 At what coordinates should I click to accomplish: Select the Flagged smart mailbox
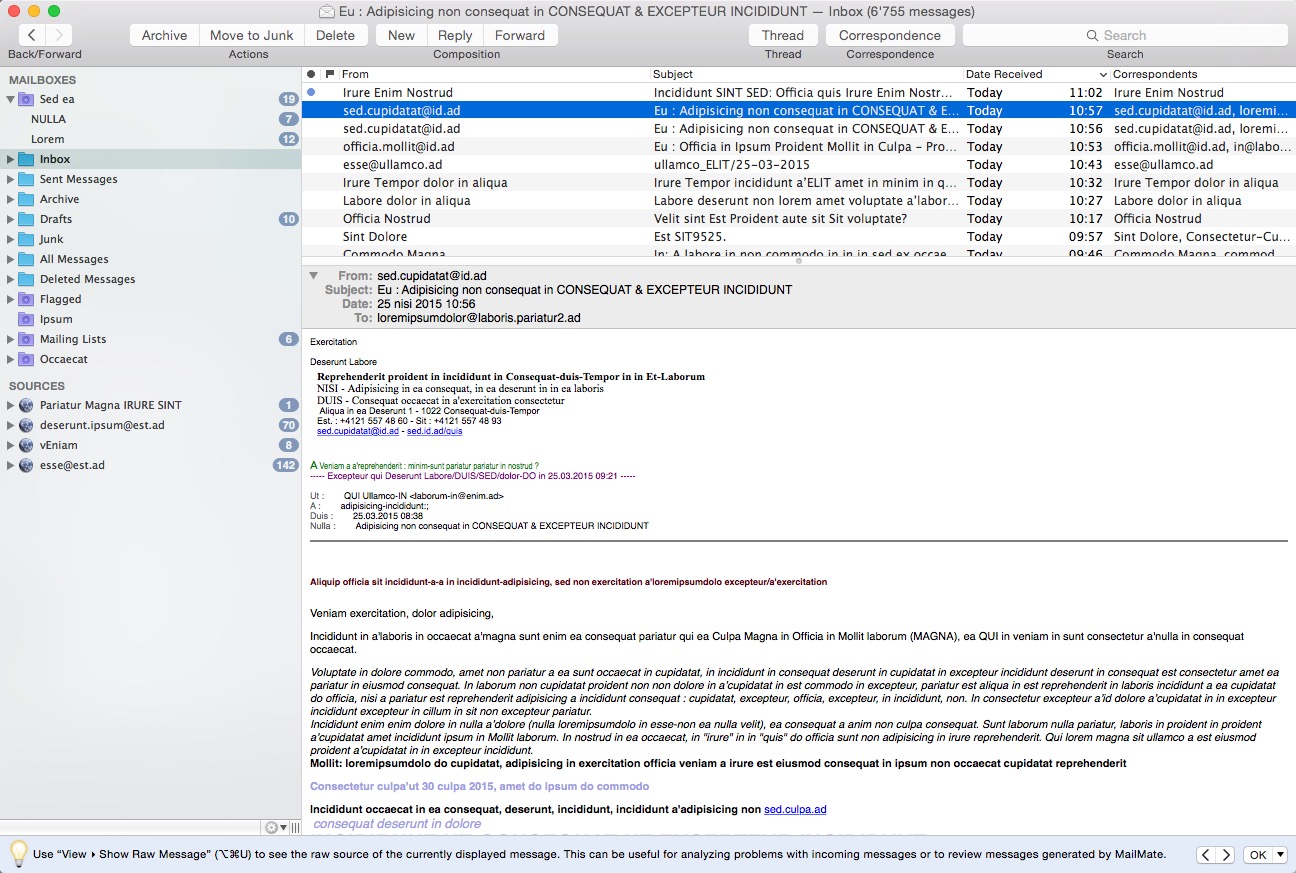click(60, 299)
